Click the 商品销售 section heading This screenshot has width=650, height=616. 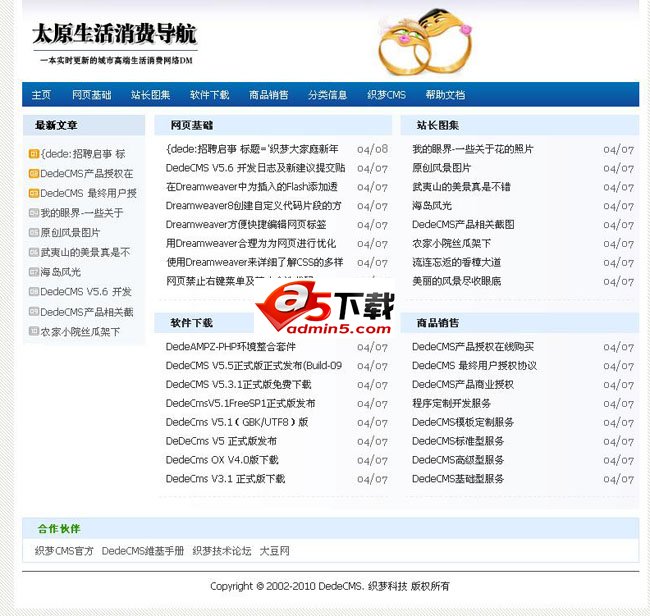(438, 323)
